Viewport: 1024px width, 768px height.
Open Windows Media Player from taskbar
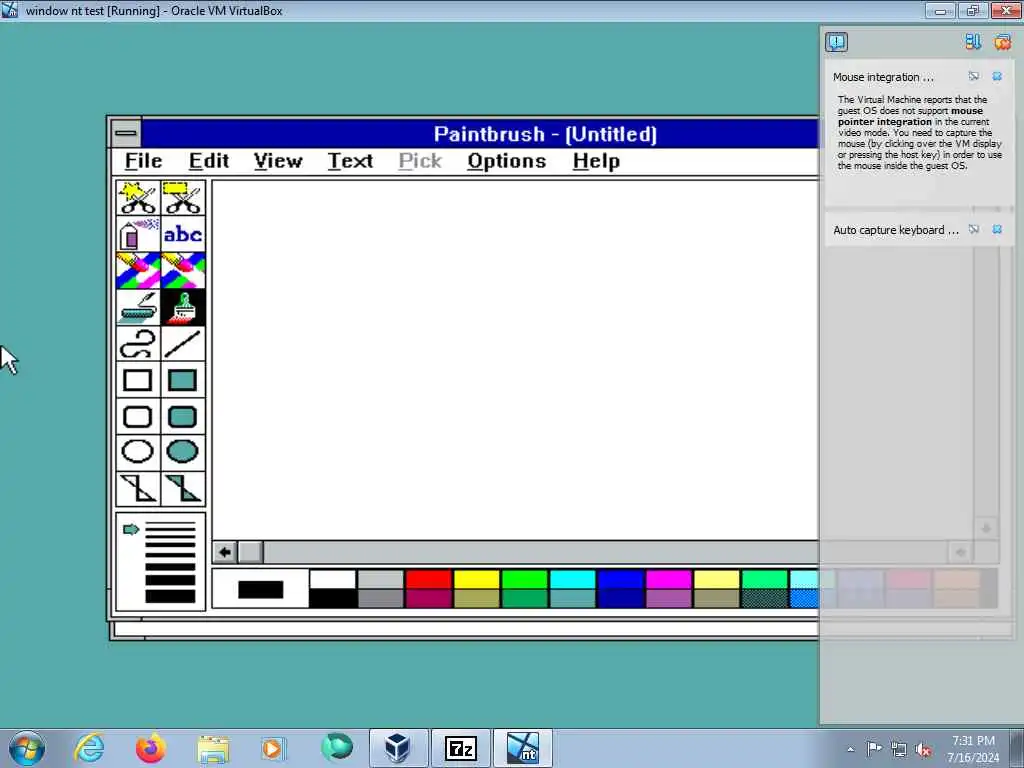(272, 748)
